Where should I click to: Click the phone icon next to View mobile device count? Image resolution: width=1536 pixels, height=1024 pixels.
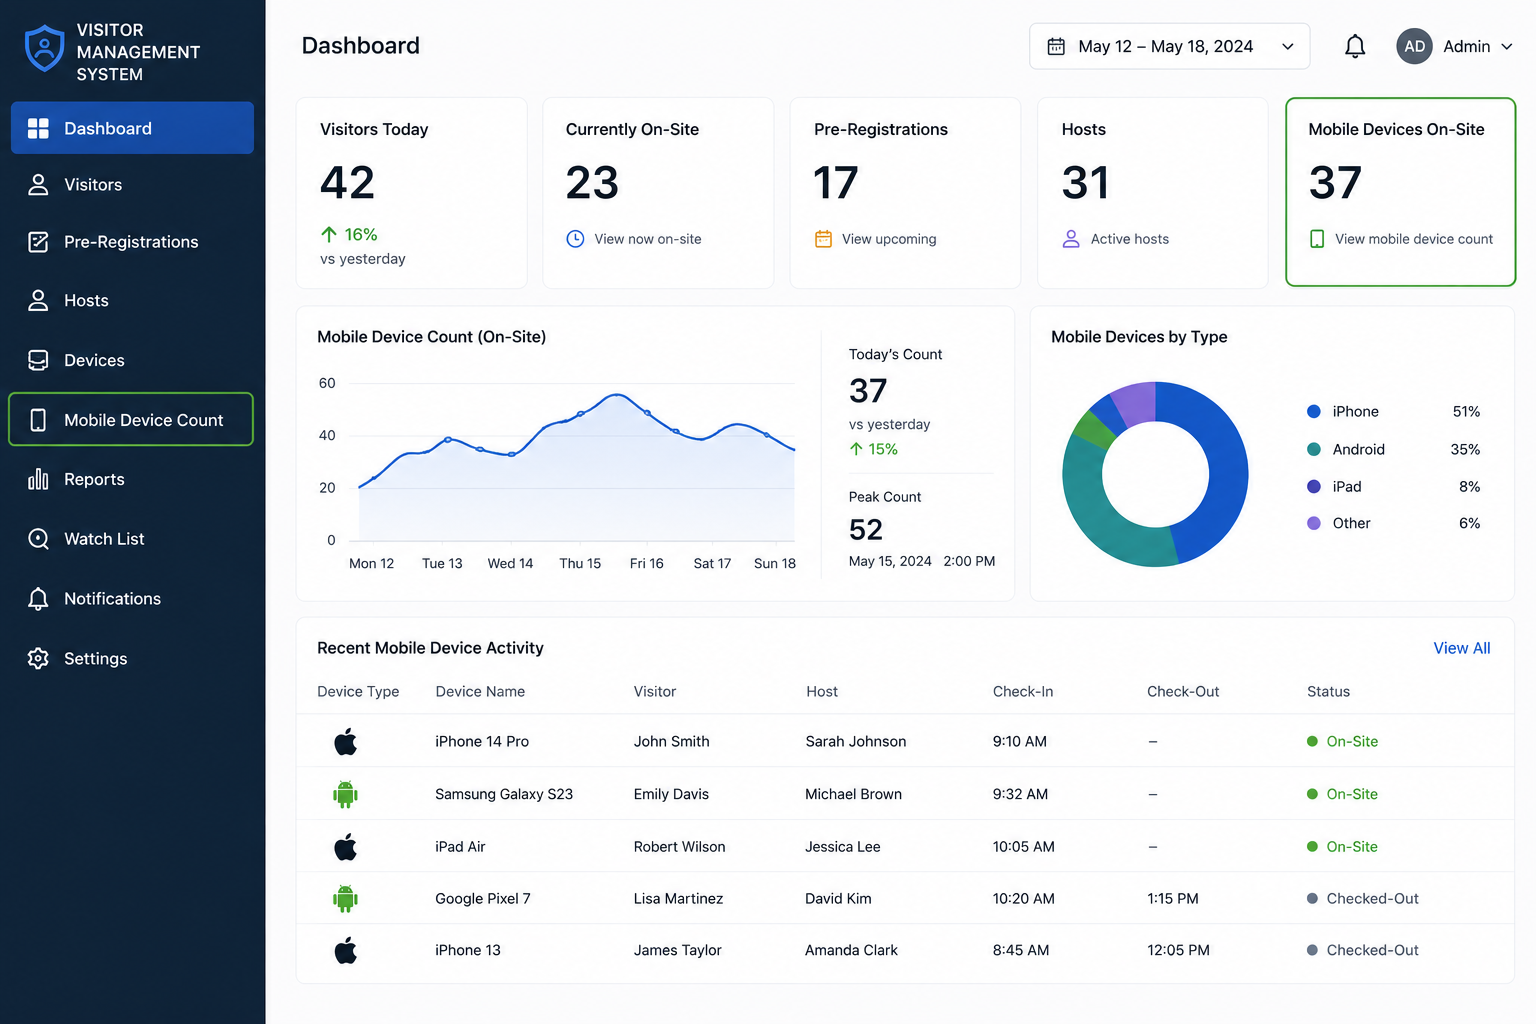(x=1317, y=239)
